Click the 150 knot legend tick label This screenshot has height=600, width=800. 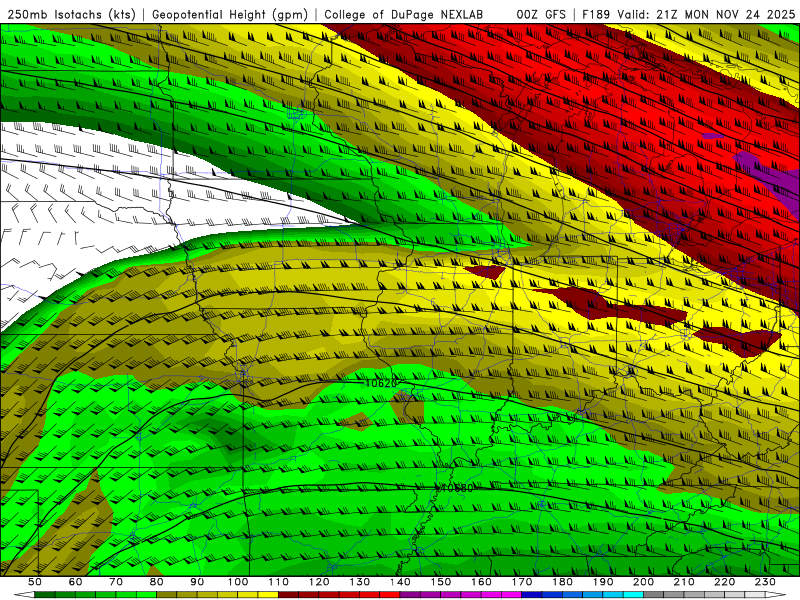click(x=440, y=582)
